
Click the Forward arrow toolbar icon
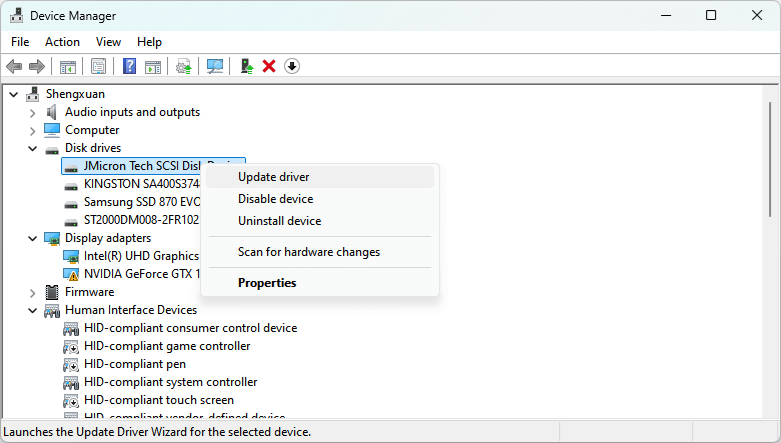pos(37,66)
